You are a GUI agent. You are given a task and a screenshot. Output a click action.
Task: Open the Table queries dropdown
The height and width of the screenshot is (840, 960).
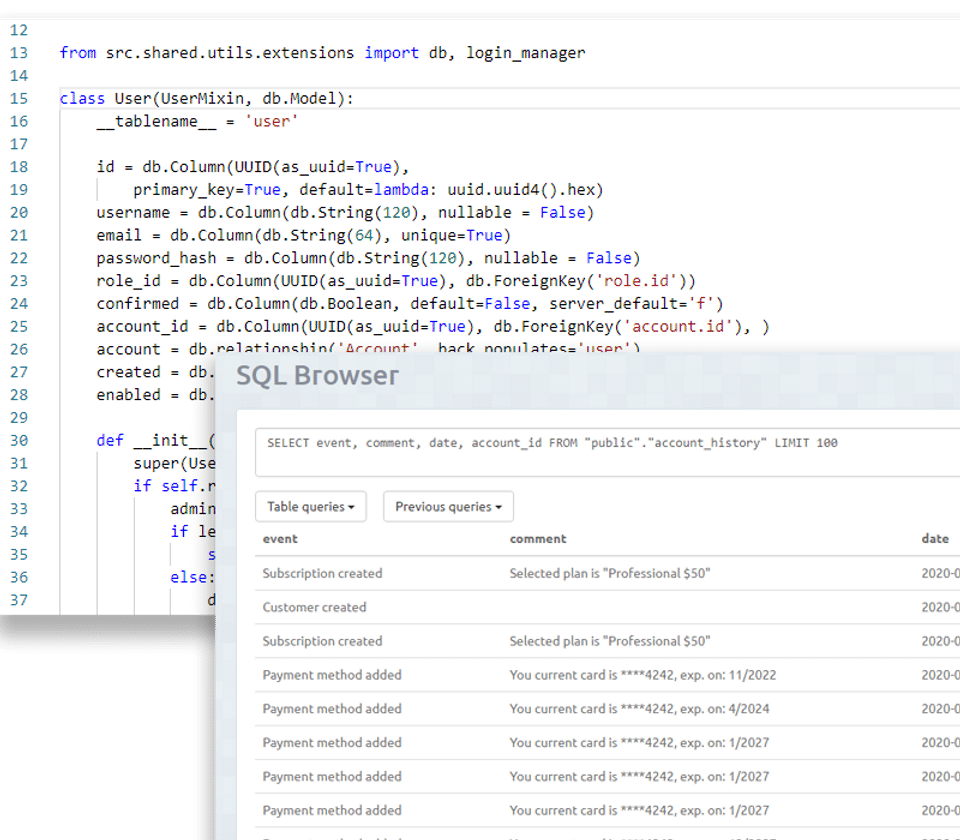[x=310, y=506]
